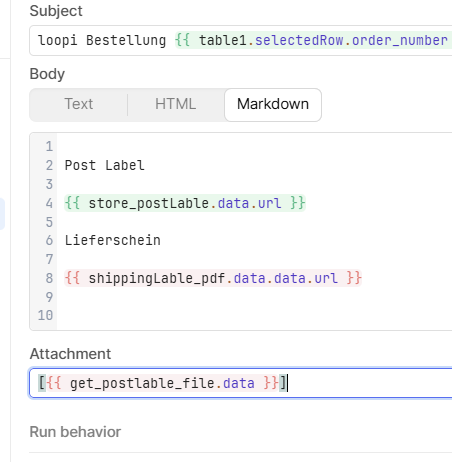Image resolution: width=452 pixels, height=462 pixels.
Task: Click the store_postLable.data.url expression line
Action: click(185, 203)
